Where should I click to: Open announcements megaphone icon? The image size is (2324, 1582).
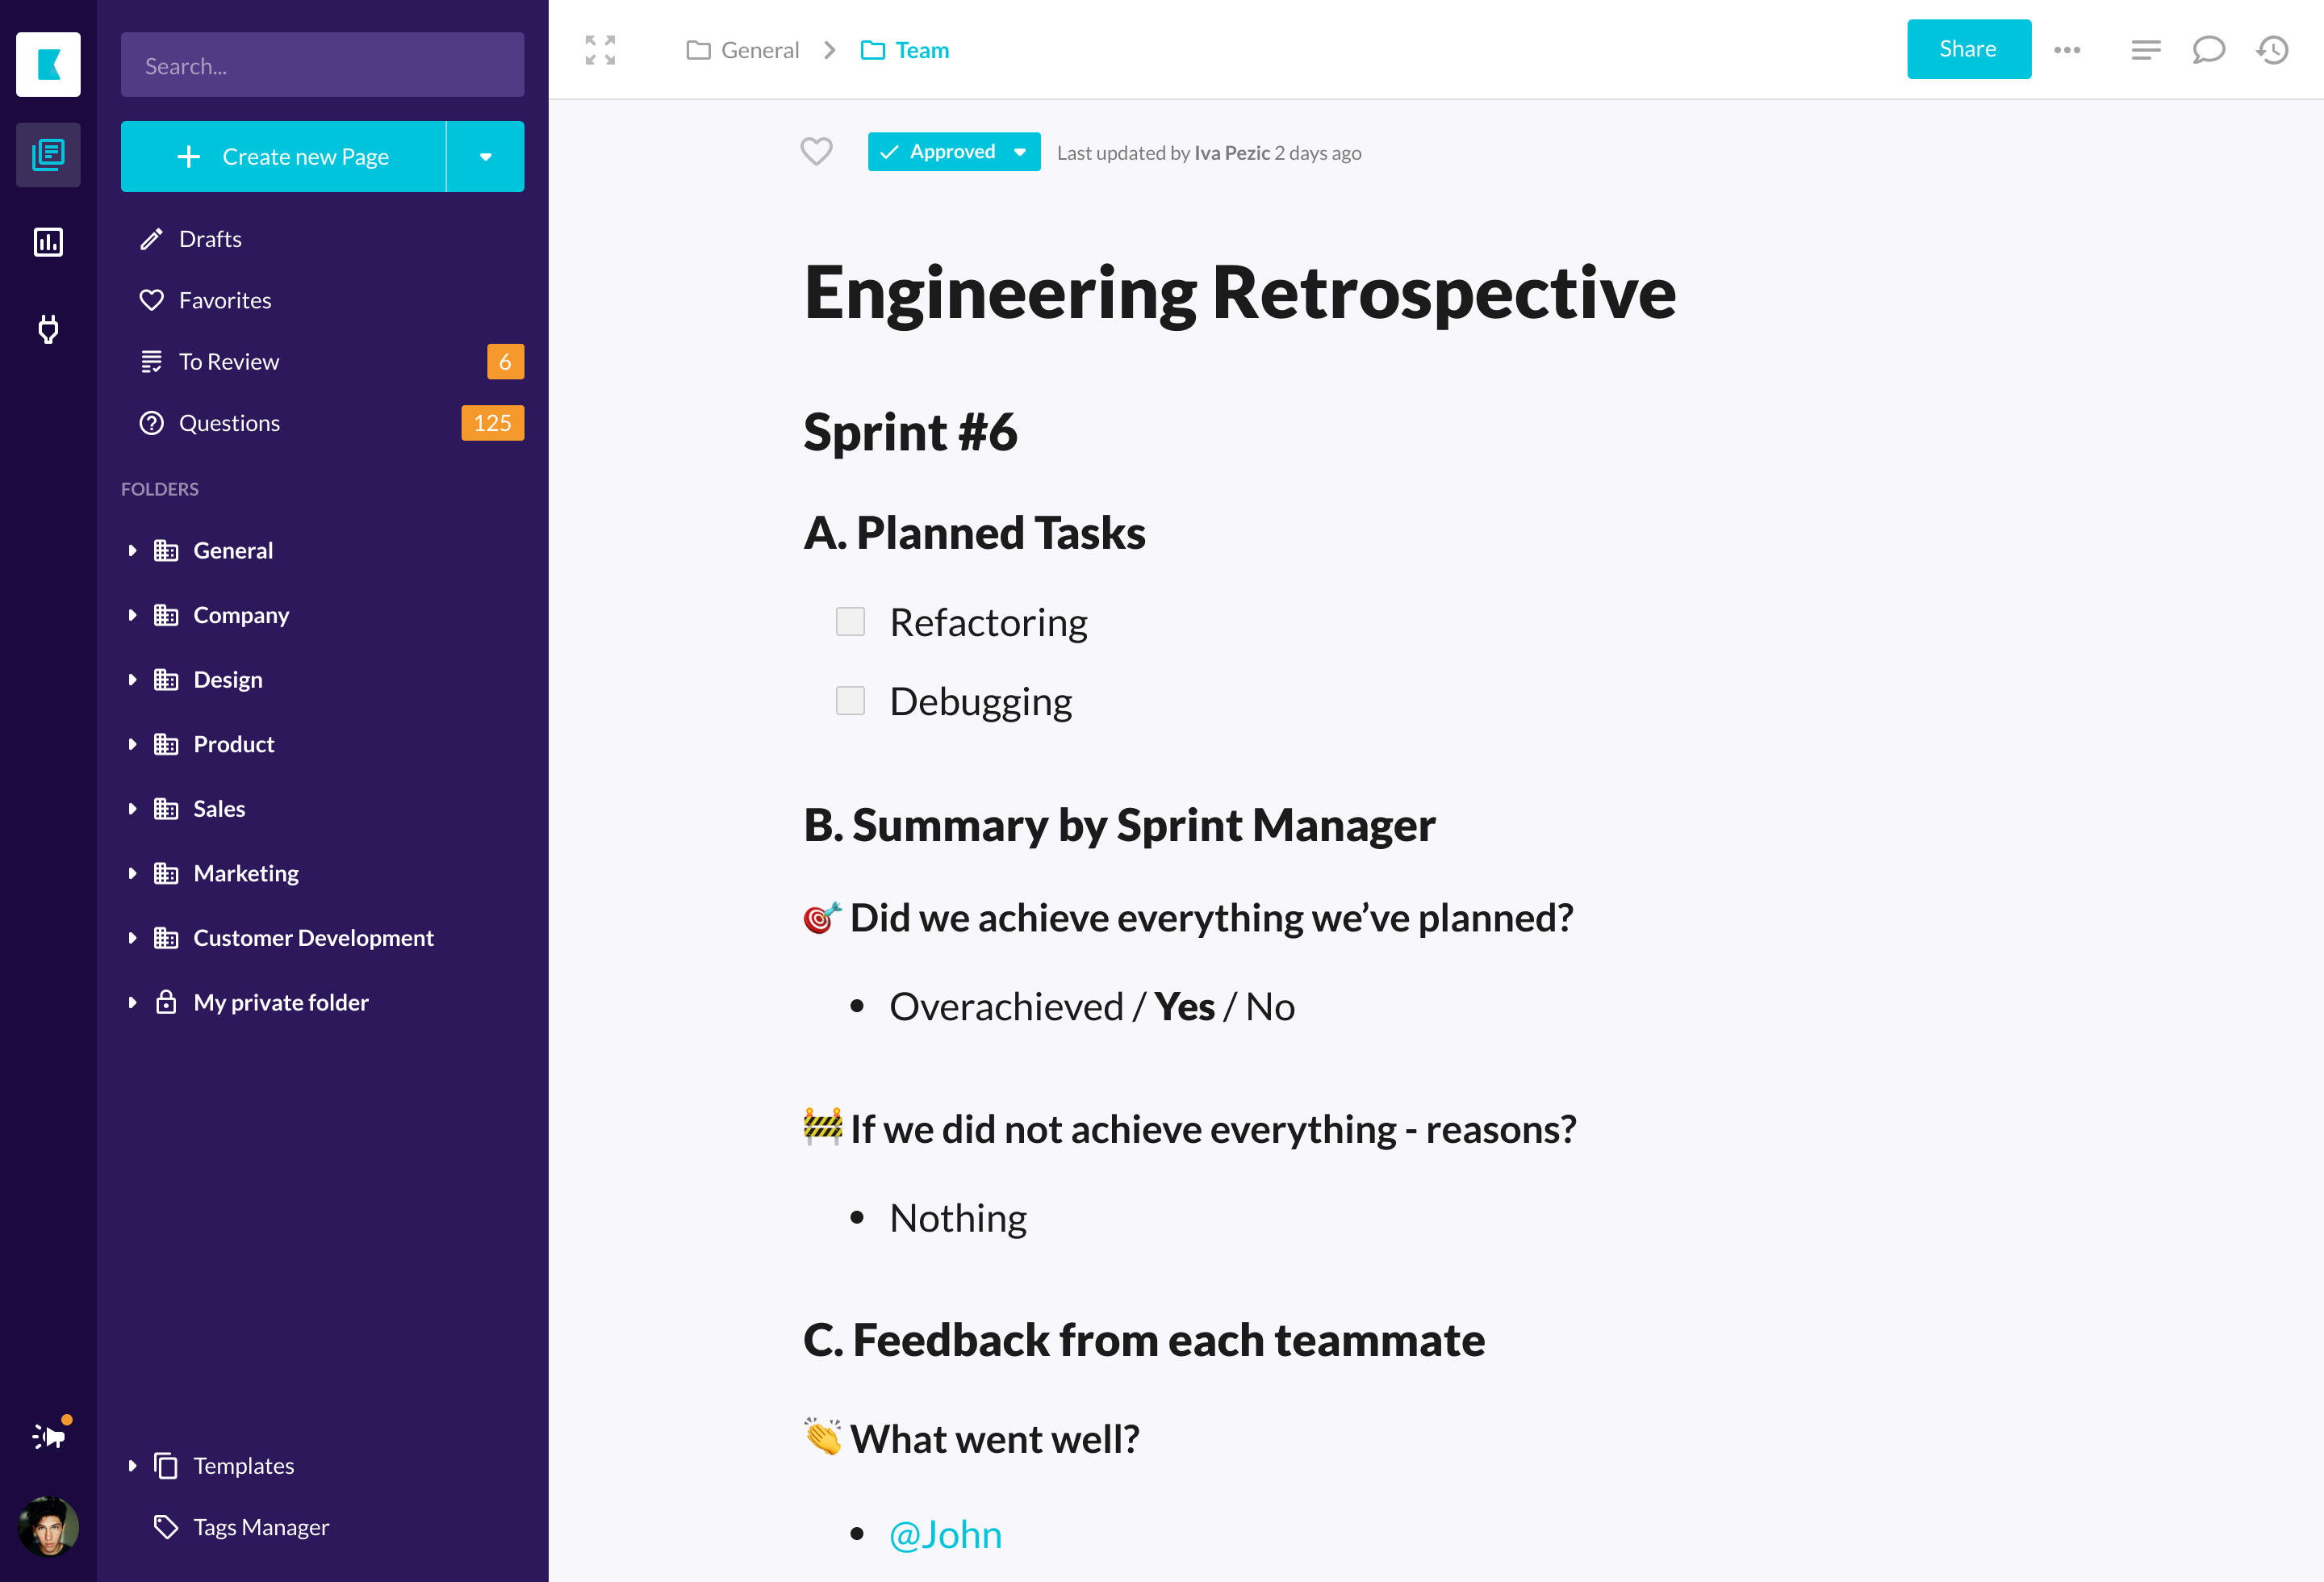[x=48, y=1437]
